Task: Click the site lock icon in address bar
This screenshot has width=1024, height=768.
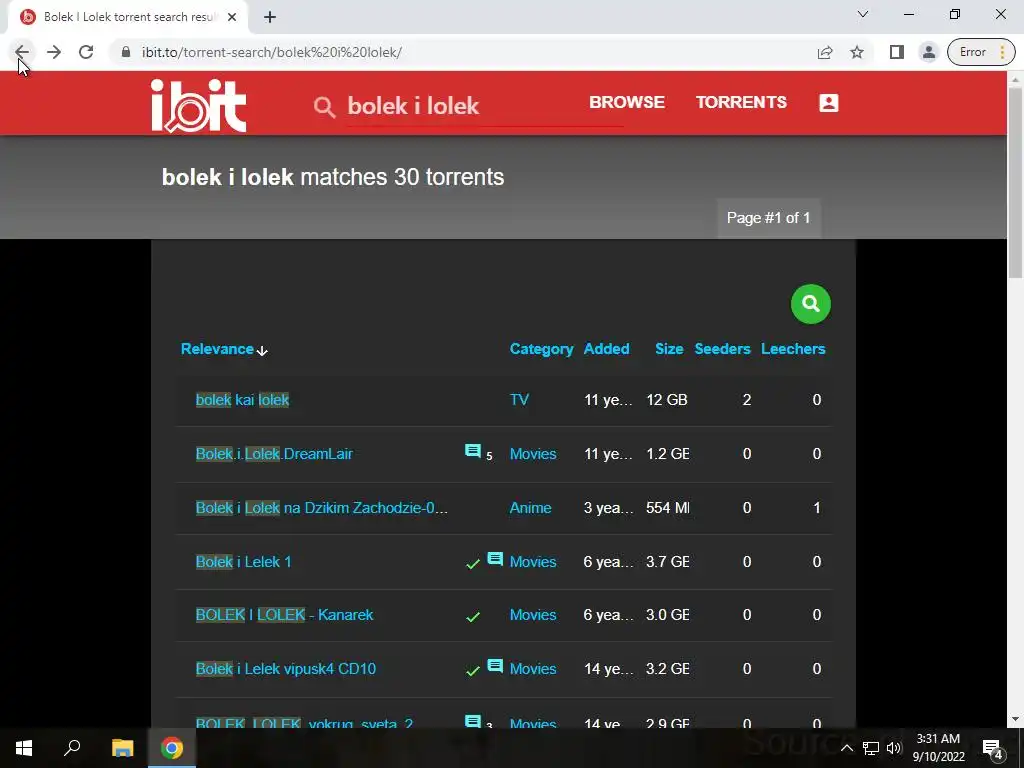Action: coord(127,52)
